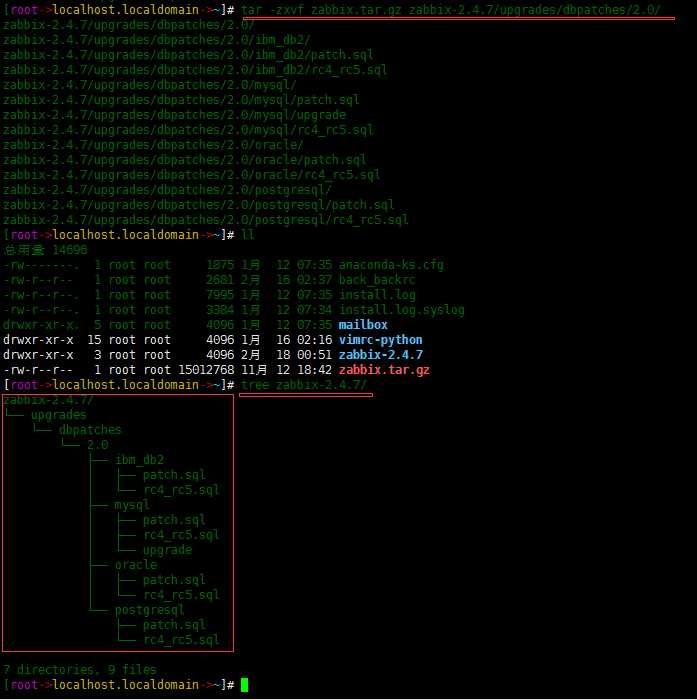
Task: Click the blue zabbix-2.4.7 directory name in listing
Action: pyautogui.click(x=380, y=355)
